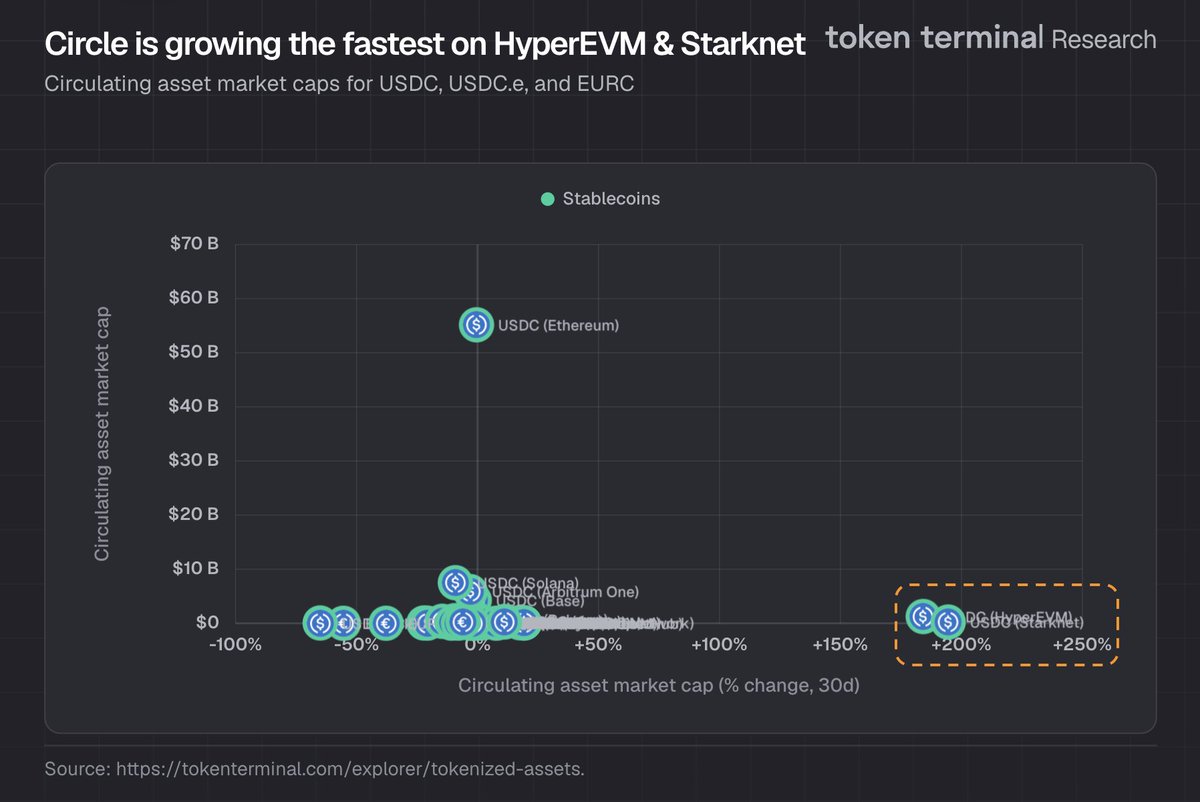This screenshot has width=1200, height=802.
Task: Click the EURC euro bubble near -40%
Action: click(x=385, y=623)
